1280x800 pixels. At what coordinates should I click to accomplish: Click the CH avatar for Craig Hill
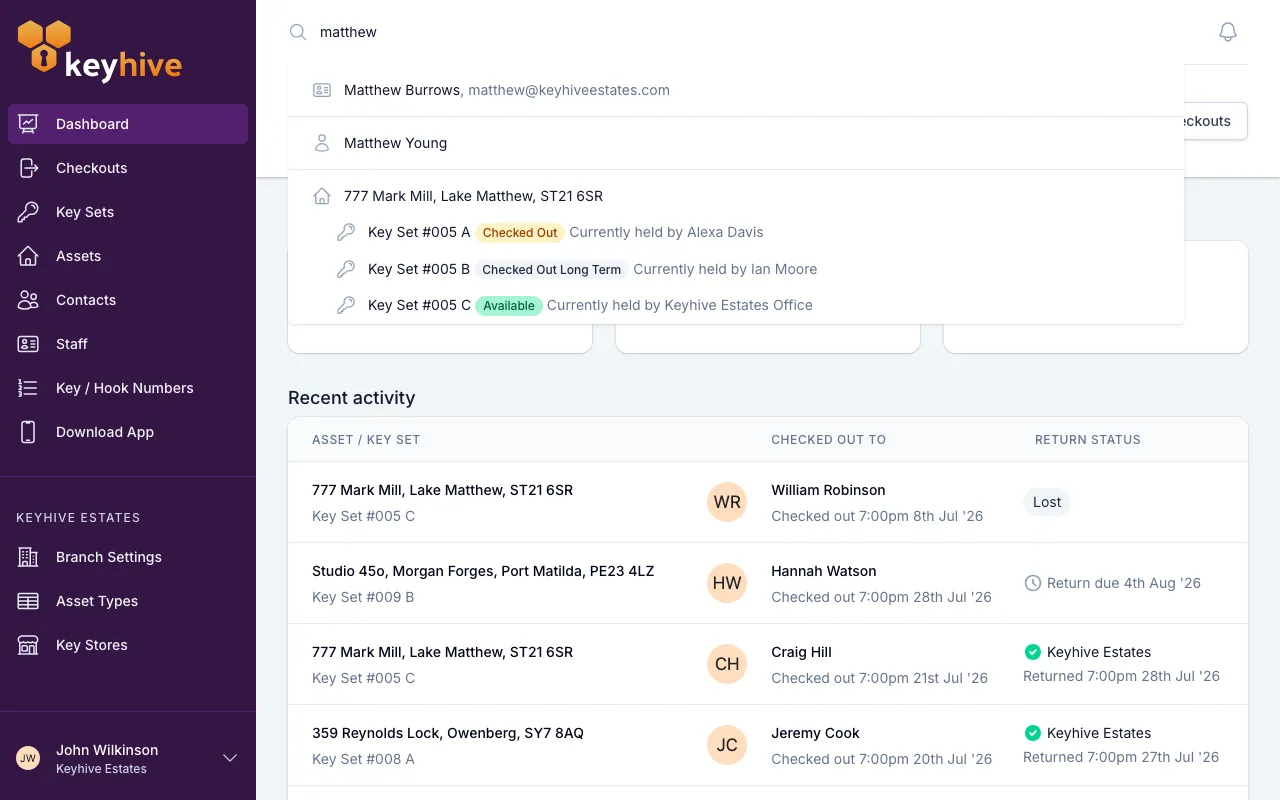coord(727,664)
